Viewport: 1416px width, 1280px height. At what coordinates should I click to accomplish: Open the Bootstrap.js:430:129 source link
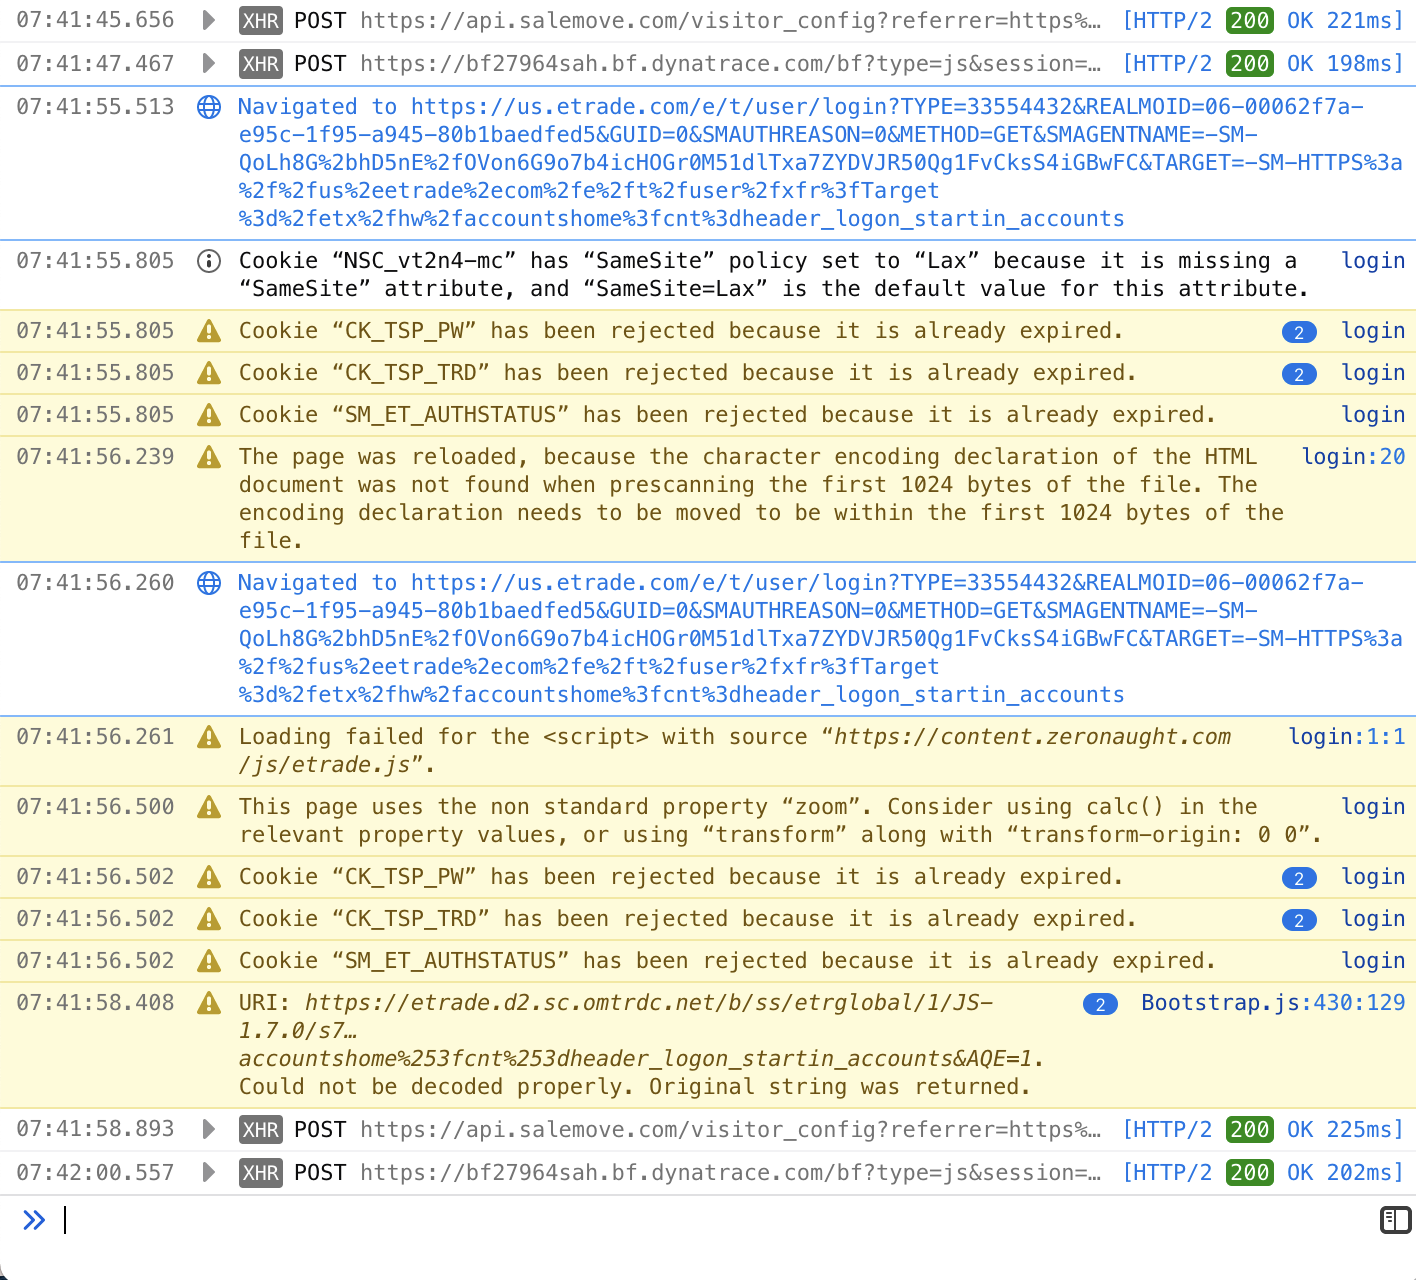[1273, 1003]
